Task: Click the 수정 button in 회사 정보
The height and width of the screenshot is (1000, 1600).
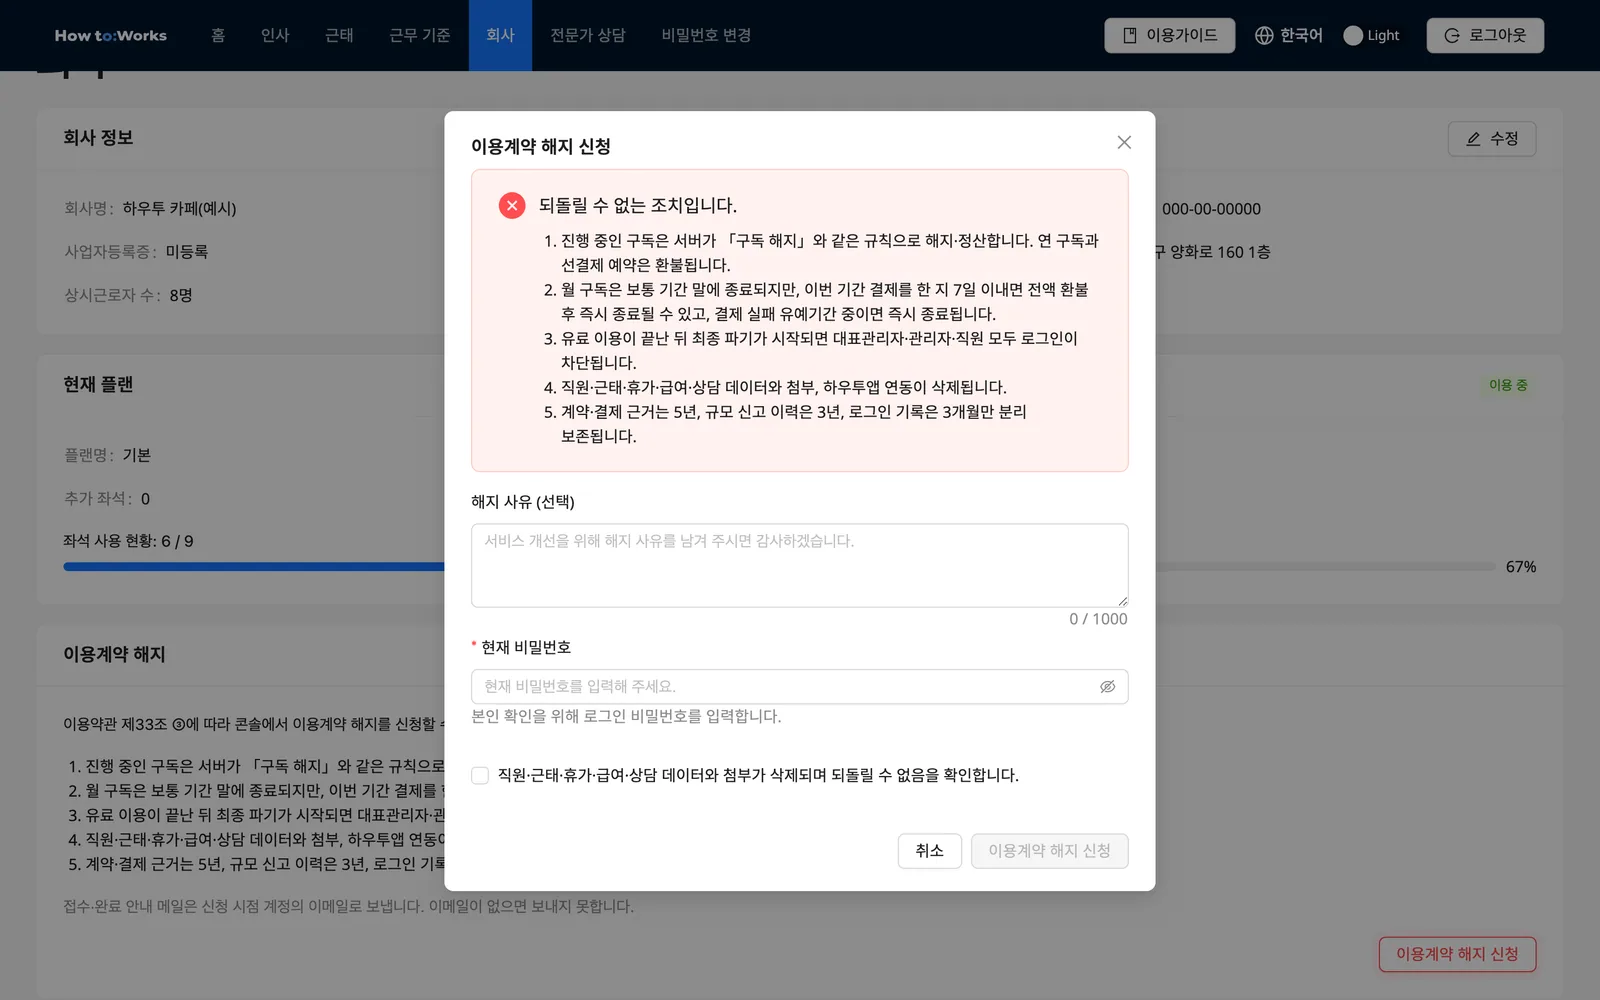Action: 1492,139
